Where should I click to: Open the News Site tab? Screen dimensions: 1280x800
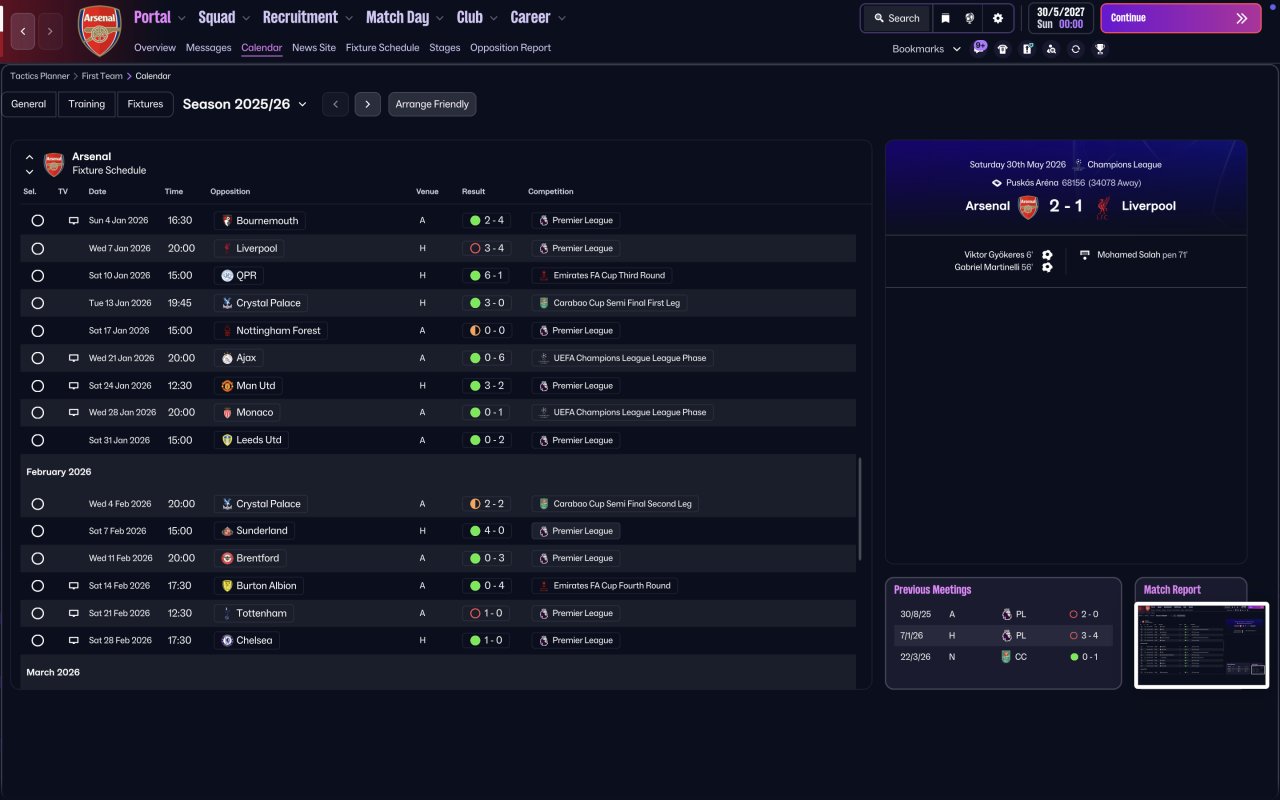tap(314, 48)
